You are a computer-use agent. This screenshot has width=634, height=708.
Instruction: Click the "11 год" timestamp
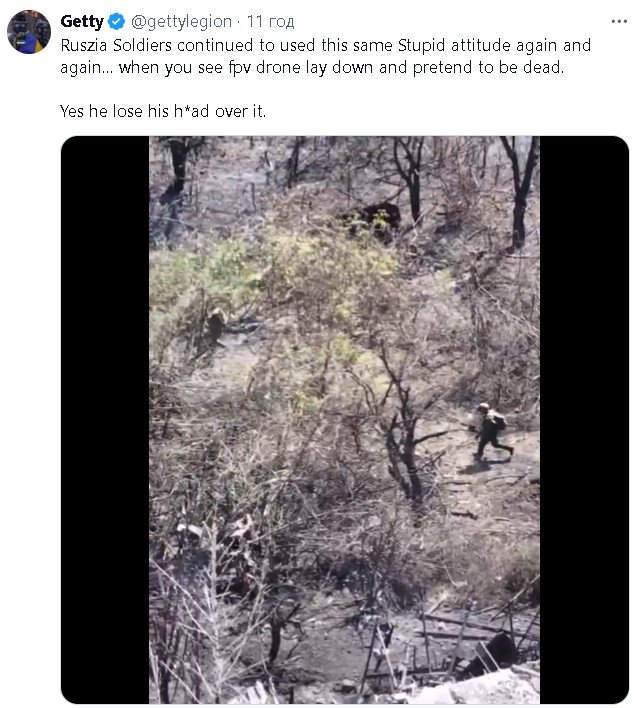point(266,21)
